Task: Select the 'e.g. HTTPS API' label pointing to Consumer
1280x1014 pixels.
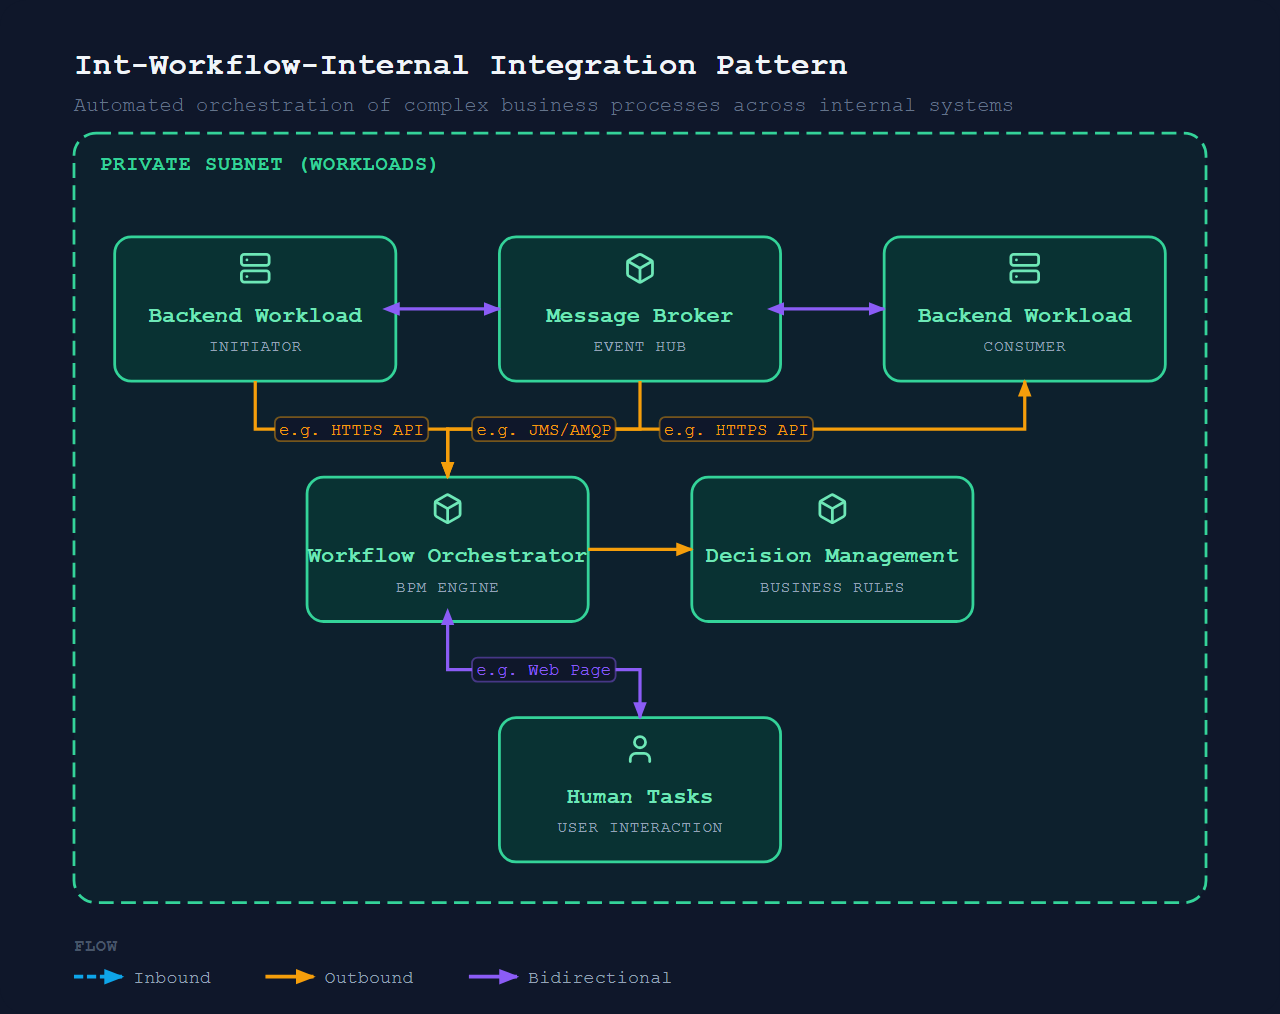Action: [736, 430]
